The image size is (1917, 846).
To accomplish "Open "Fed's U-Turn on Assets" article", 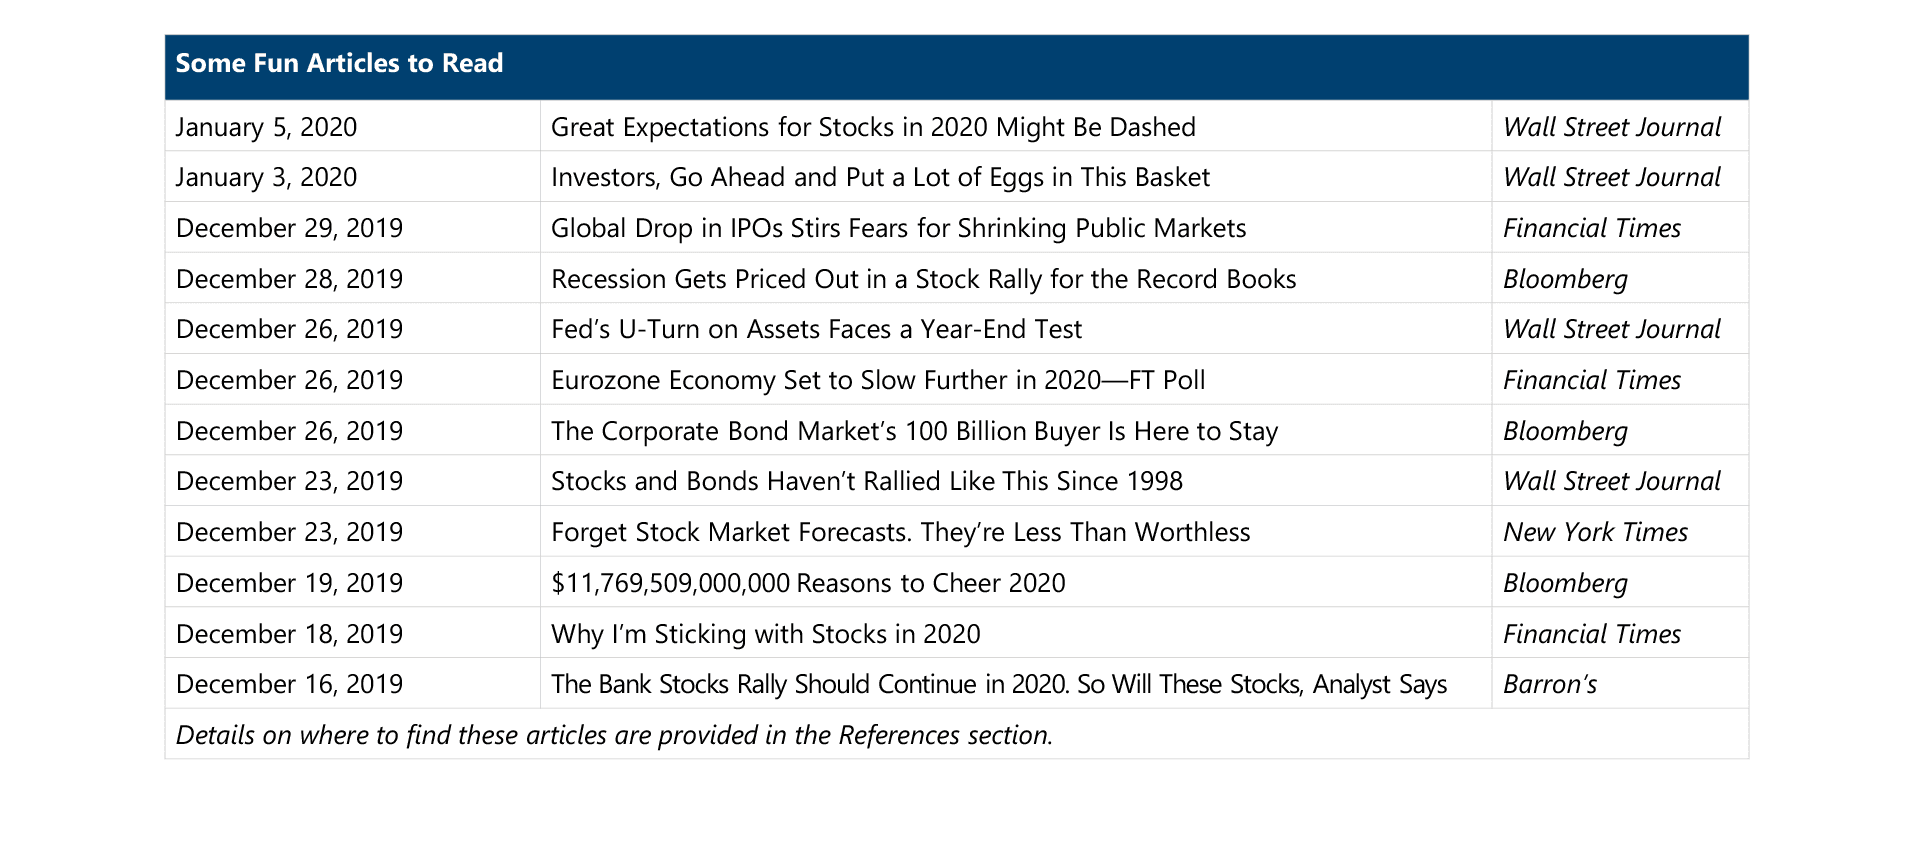I will point(816,330).
